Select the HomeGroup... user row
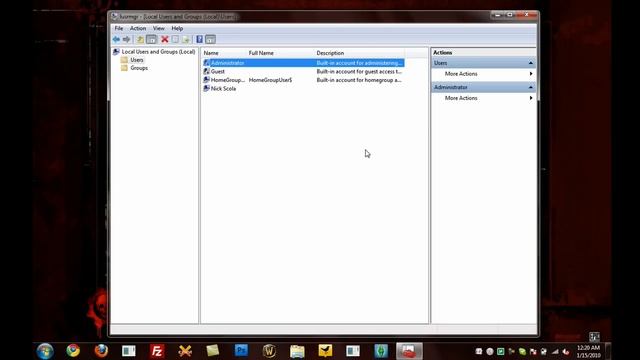640x360 pixels. (x=303, y=80)
